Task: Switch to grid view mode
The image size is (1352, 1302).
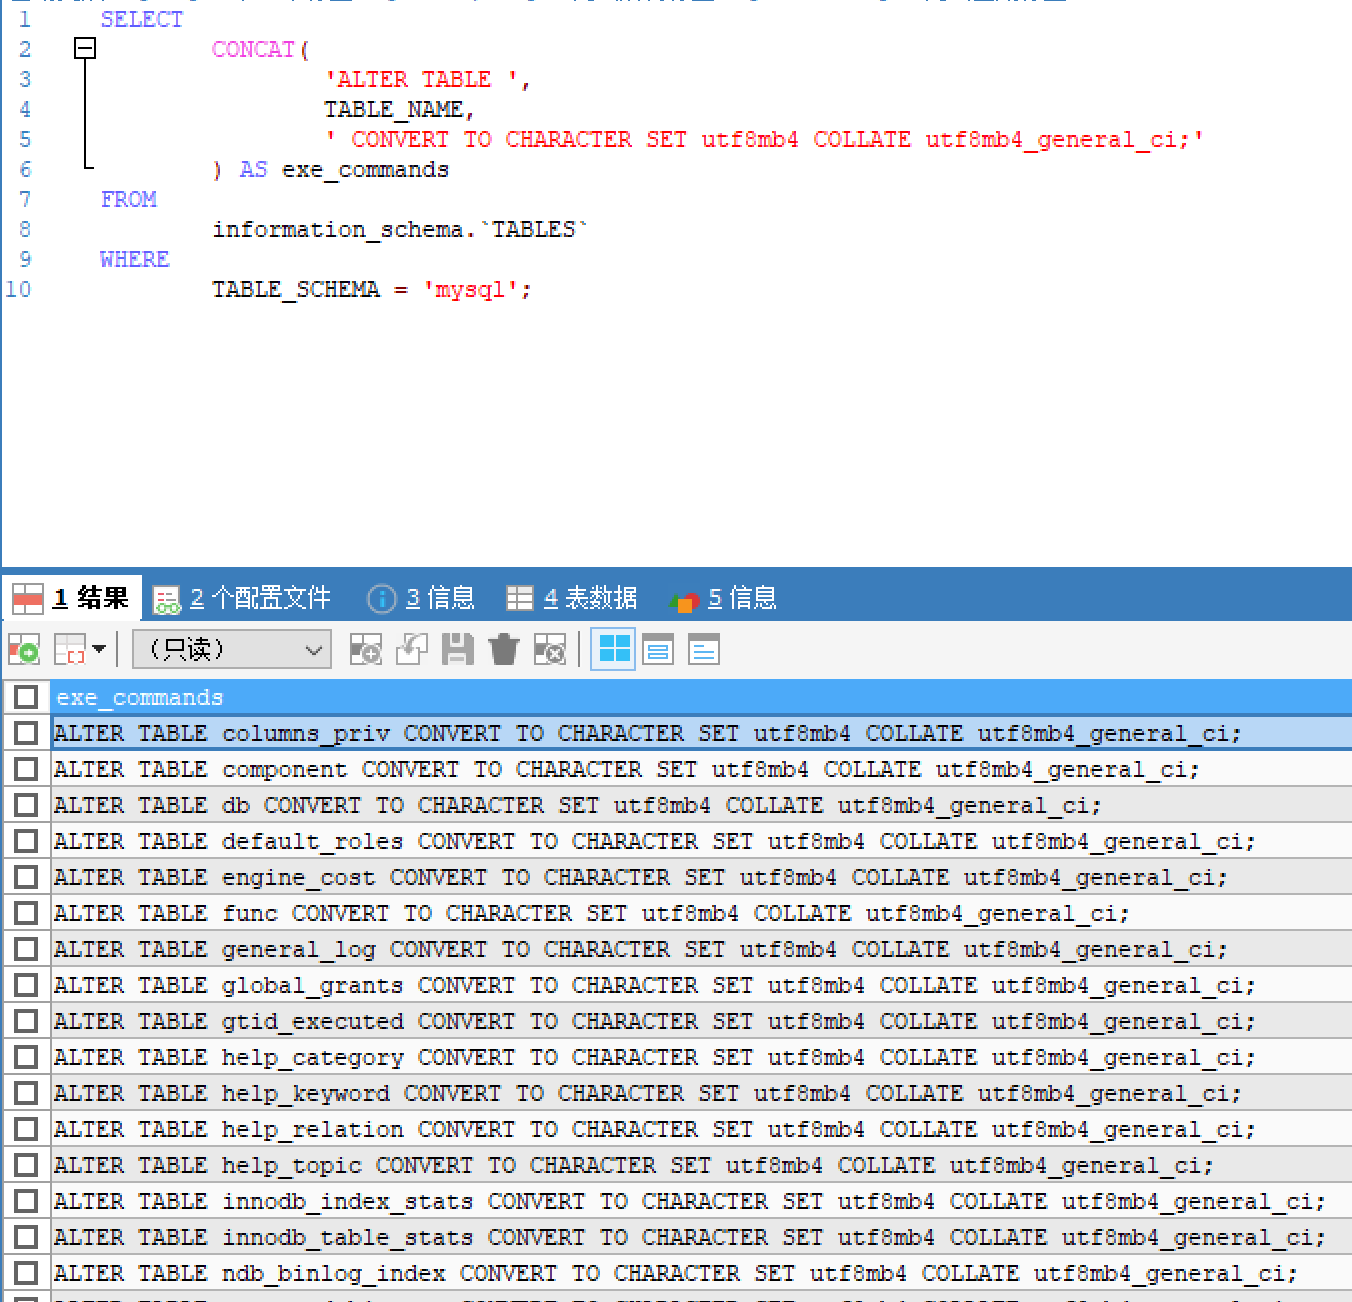Action: pos(613,650)
